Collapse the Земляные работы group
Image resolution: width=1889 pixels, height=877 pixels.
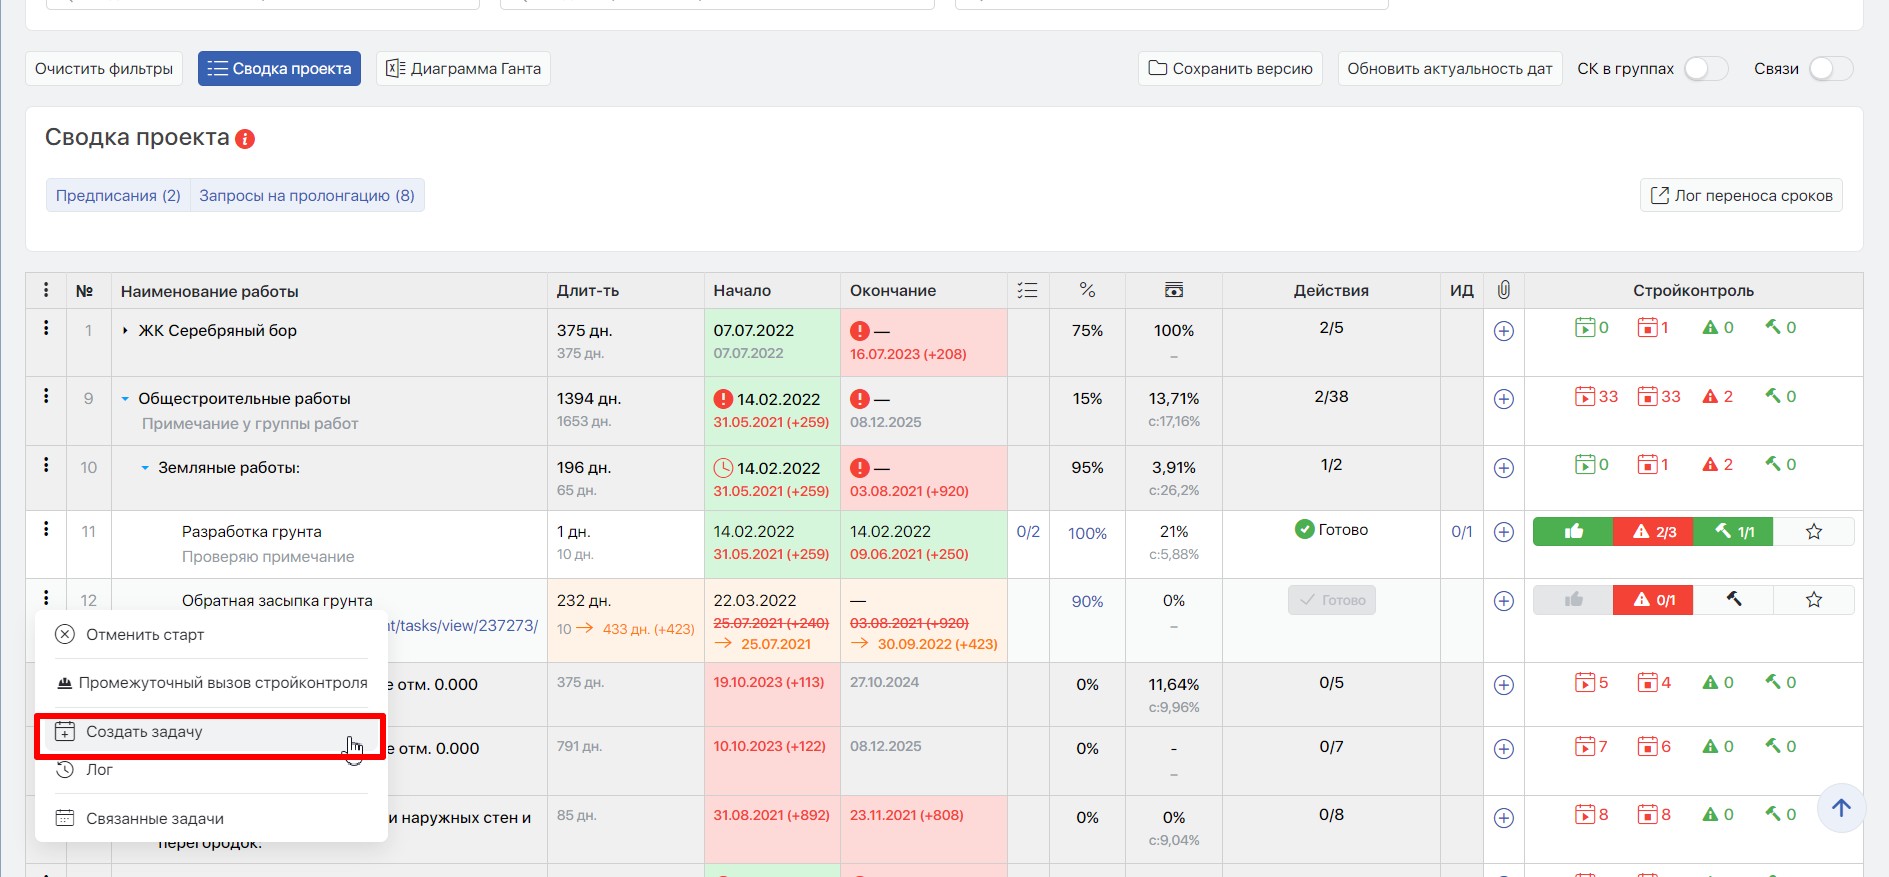click(x=145, y=468)
